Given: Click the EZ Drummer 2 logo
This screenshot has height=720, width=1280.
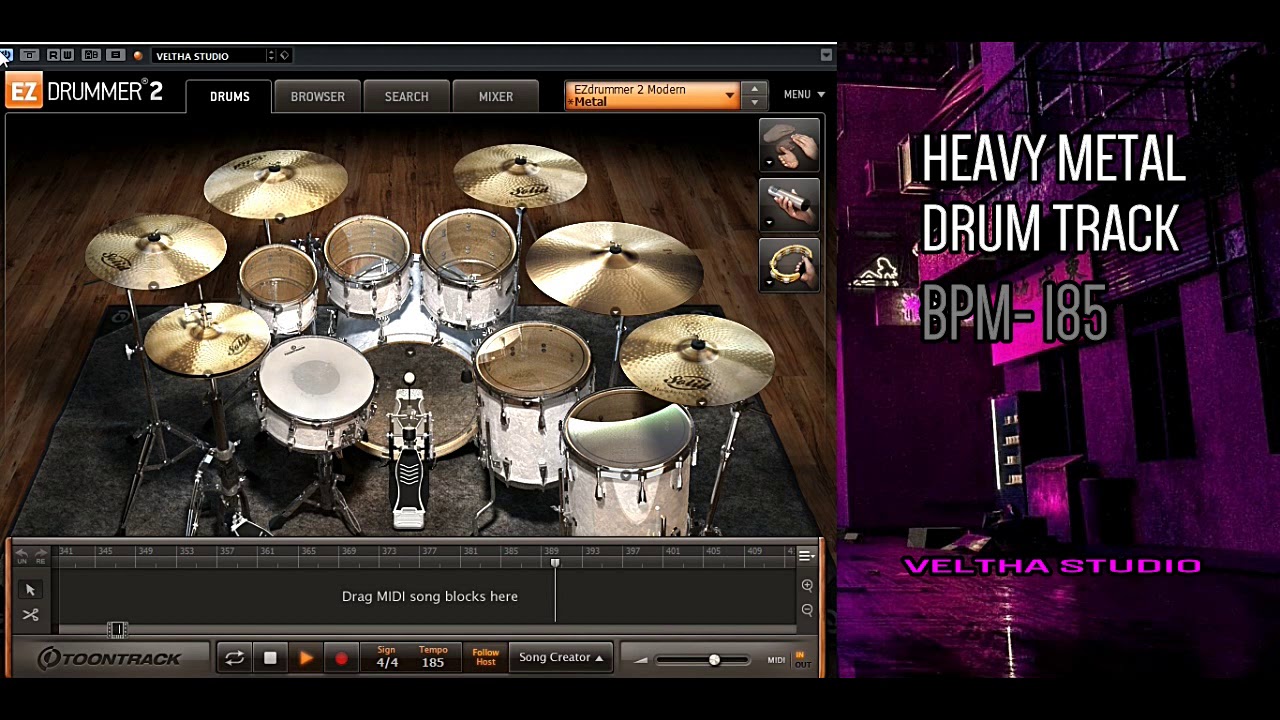Looking at the screenshot, I should (x=84, y=92).
